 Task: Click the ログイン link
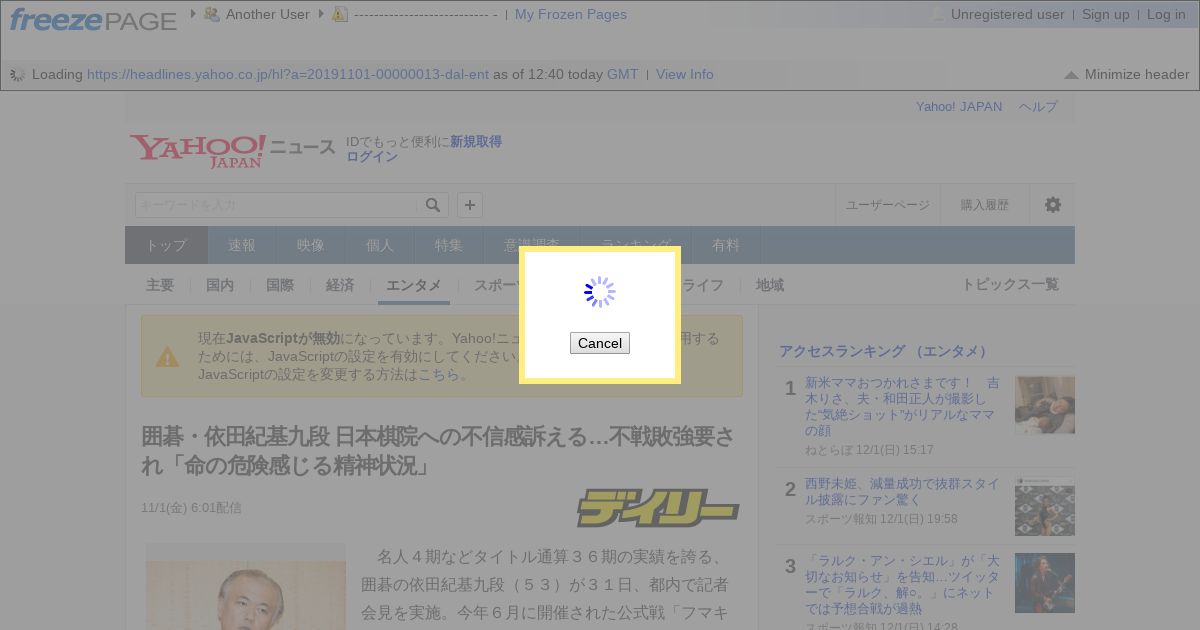click(372, 157)
